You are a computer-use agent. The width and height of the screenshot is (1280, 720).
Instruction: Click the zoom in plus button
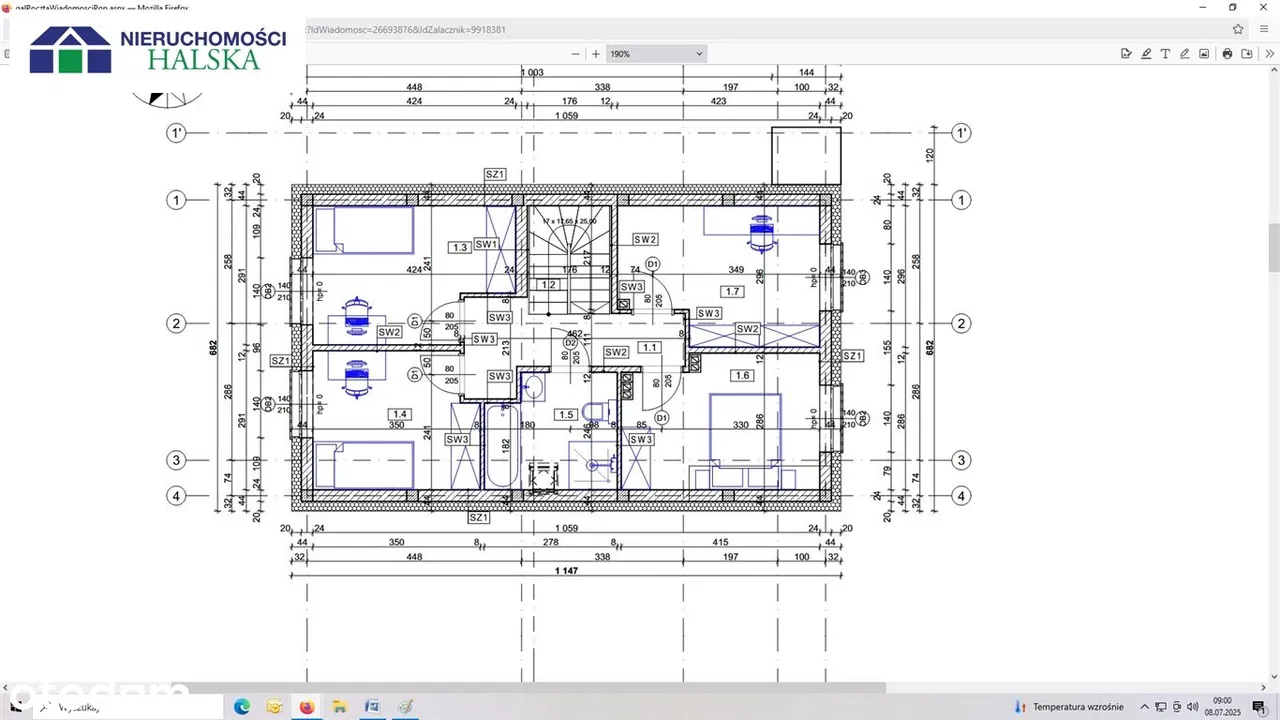(x=596, y=54)
